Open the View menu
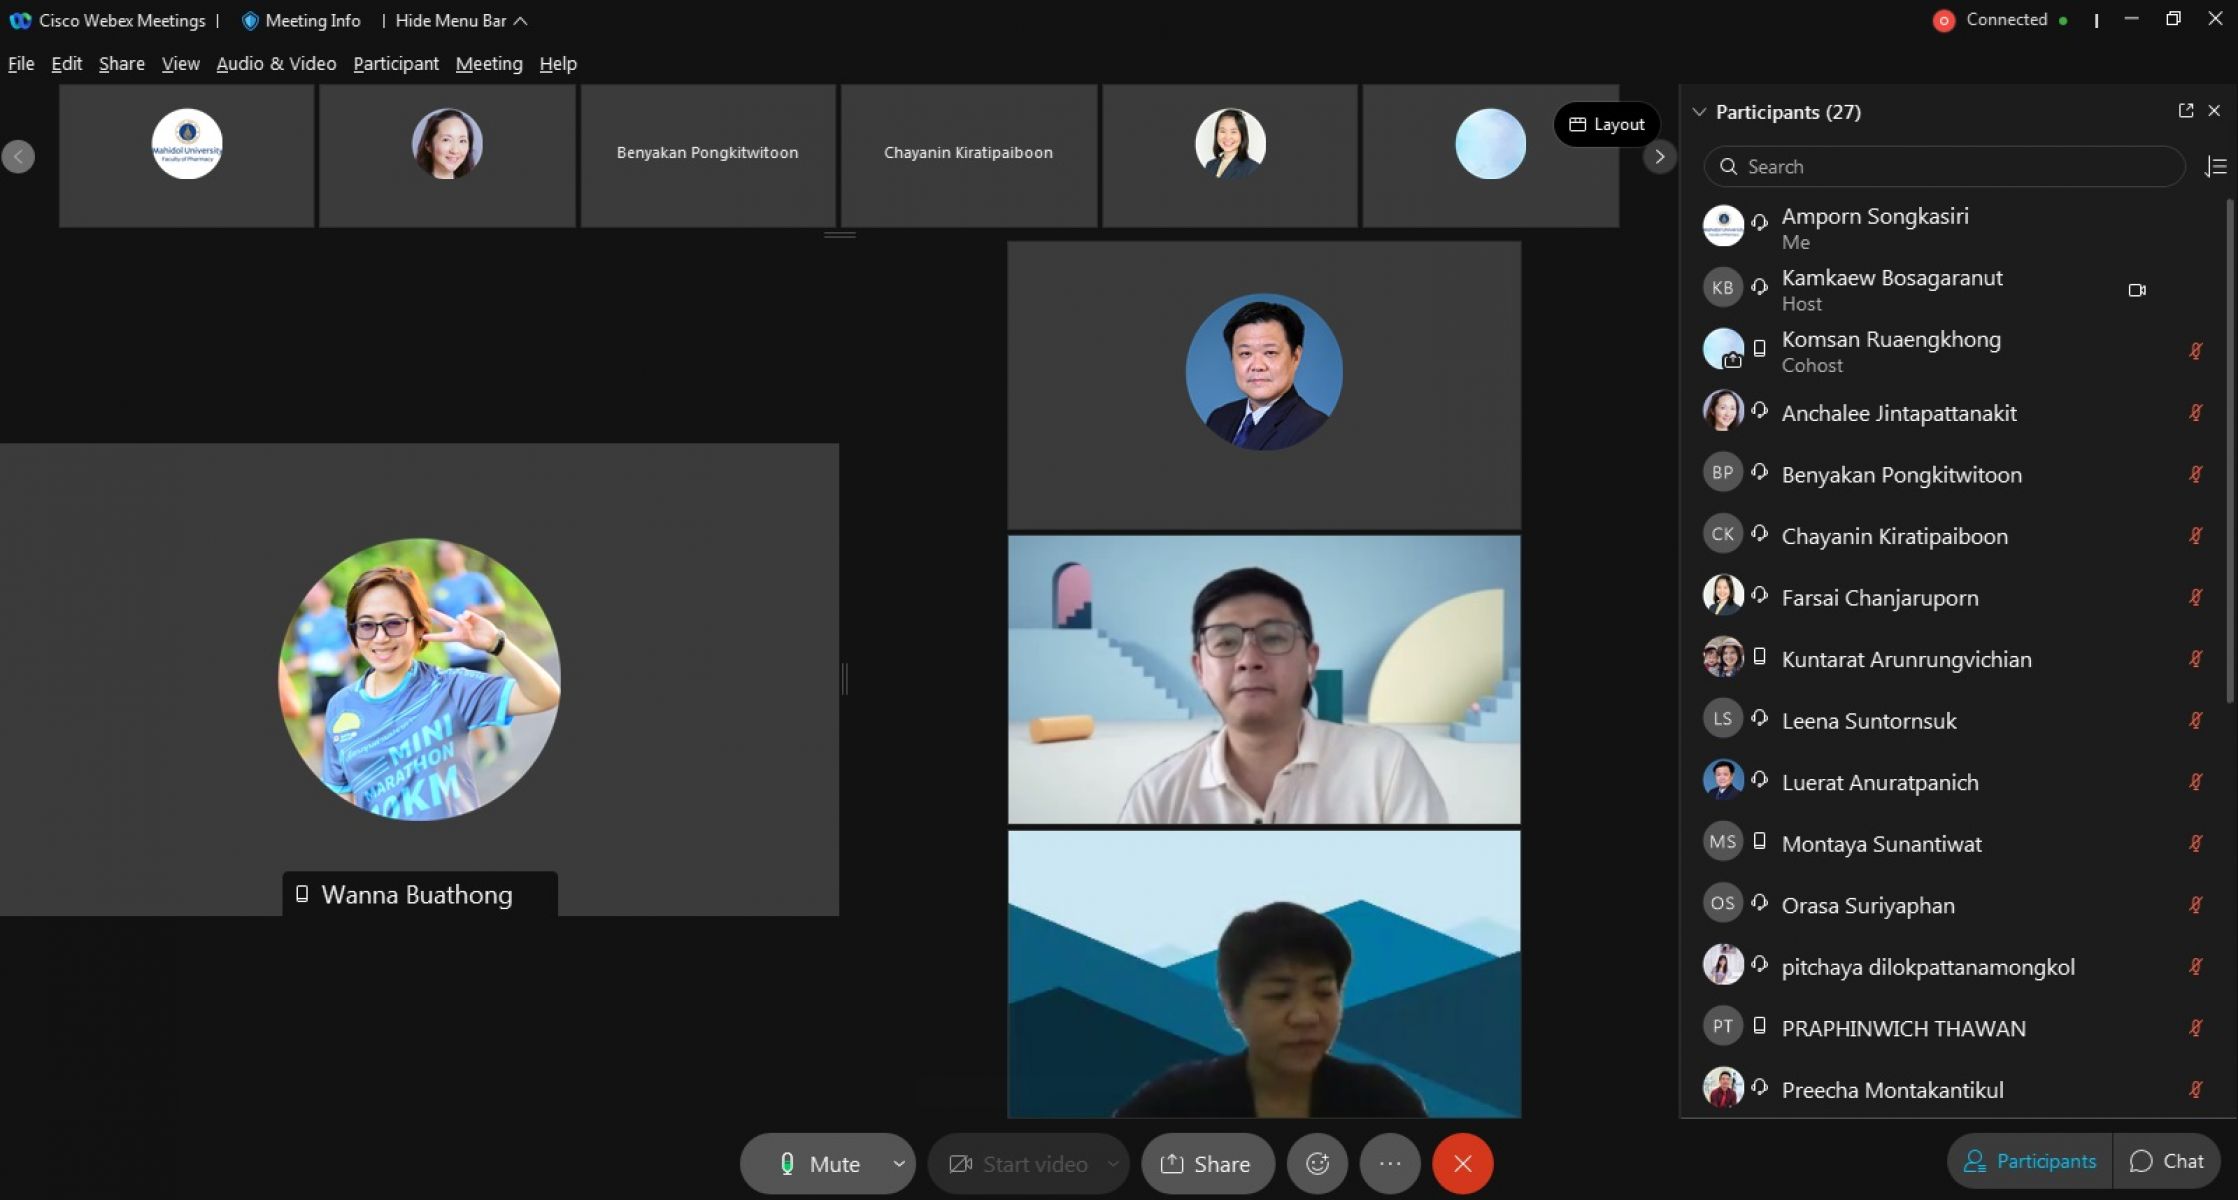 point(180,63)
